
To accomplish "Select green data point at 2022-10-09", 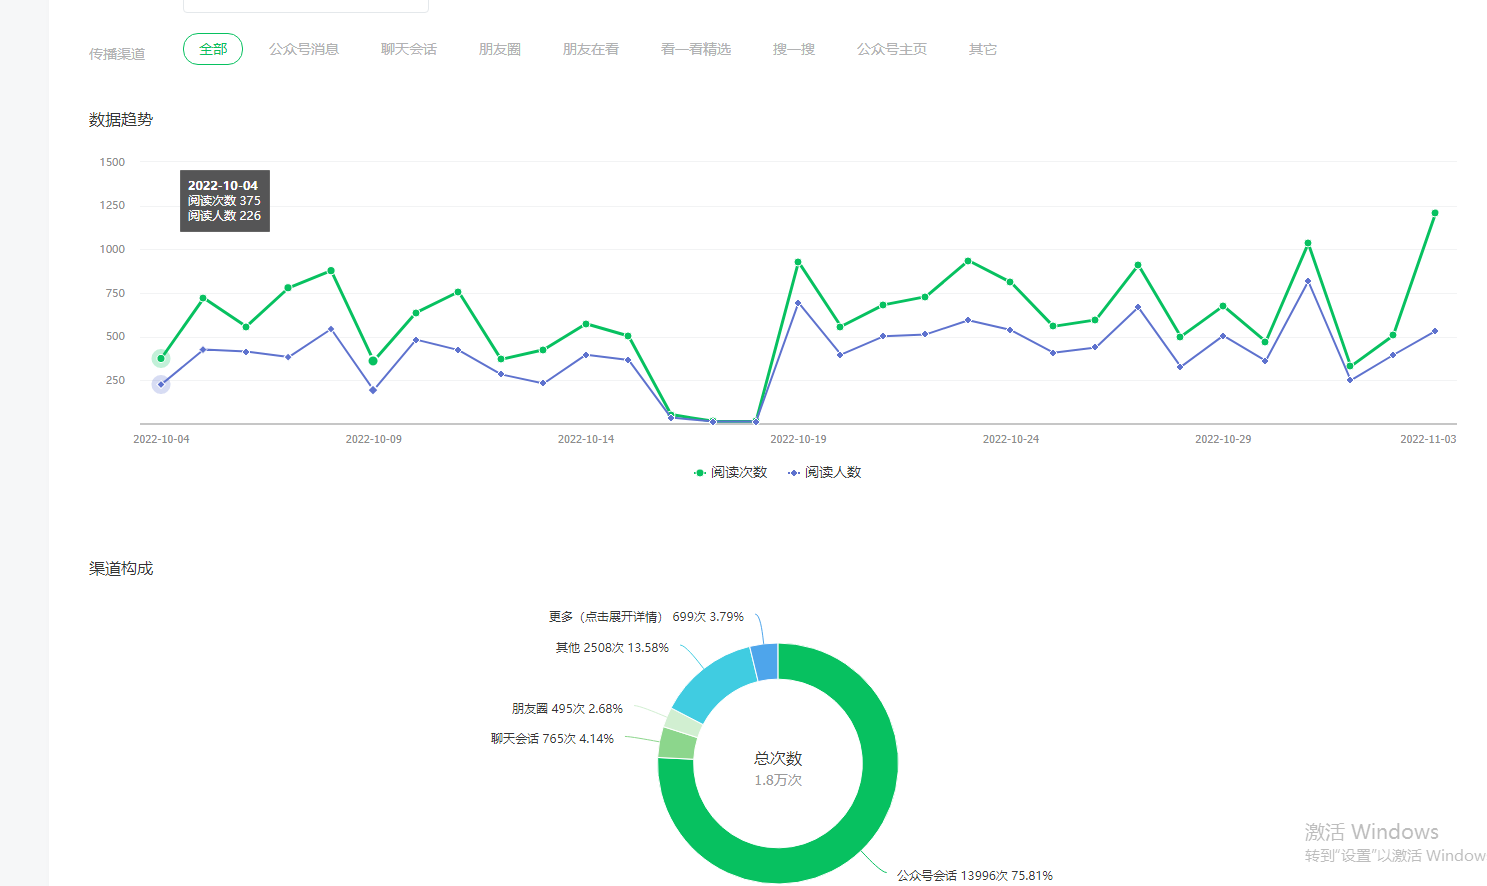I will (373, 360).
